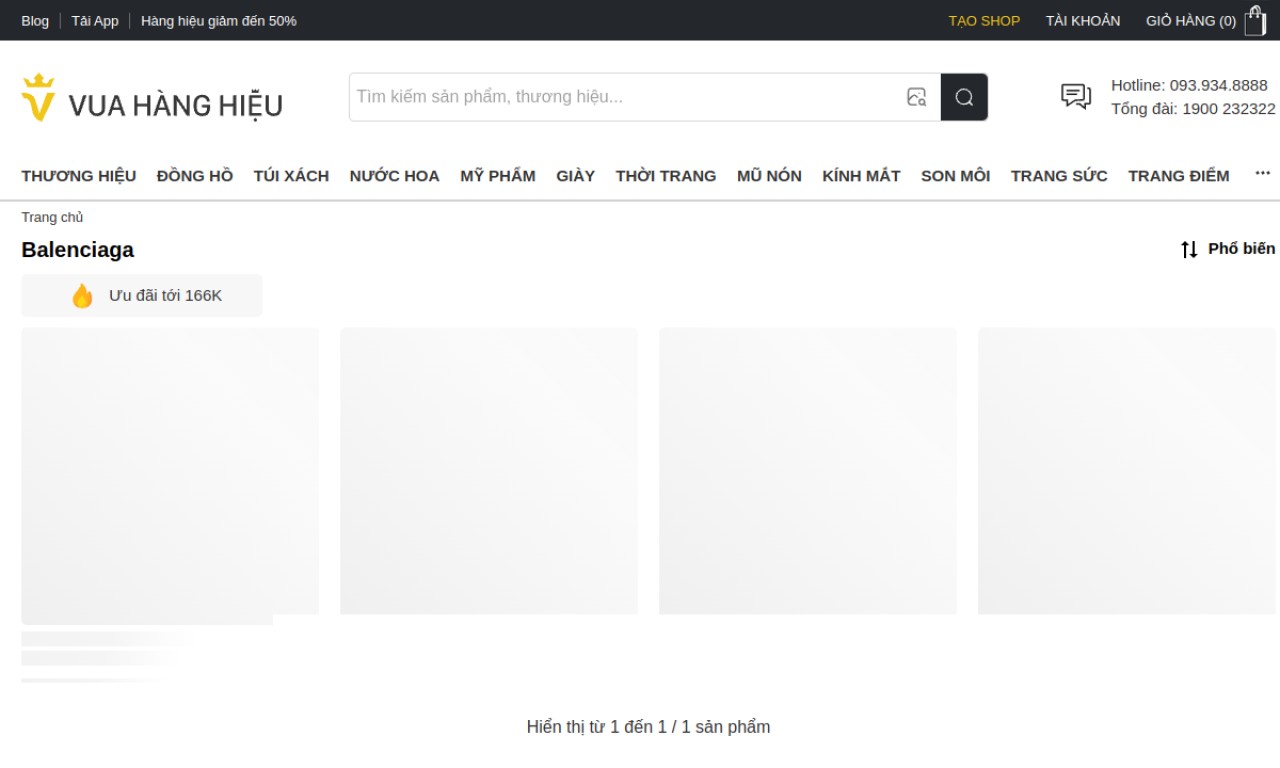
Task: Open the THƯƠNG HIỆU menu
Action: [79, 176]
